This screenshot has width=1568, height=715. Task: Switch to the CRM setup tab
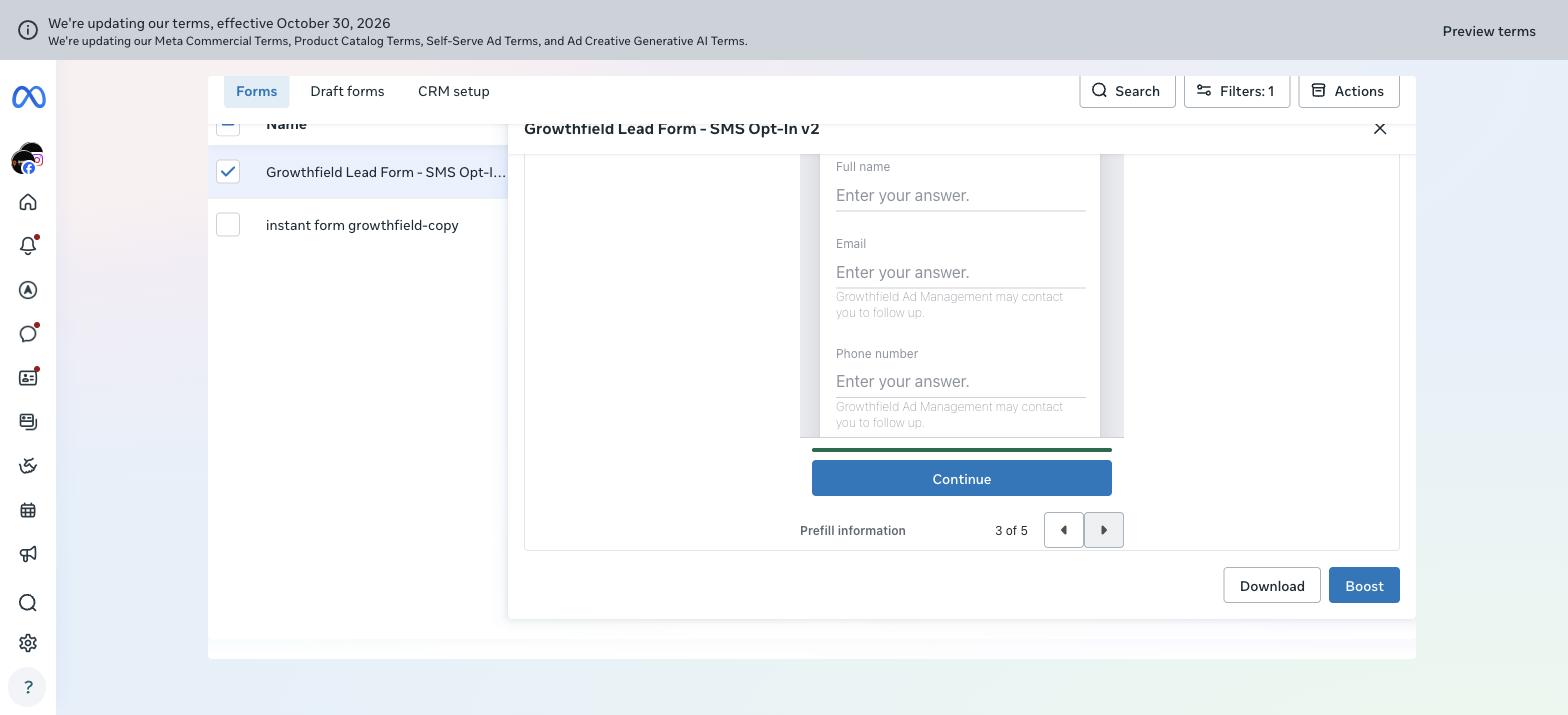pos(454,91)
